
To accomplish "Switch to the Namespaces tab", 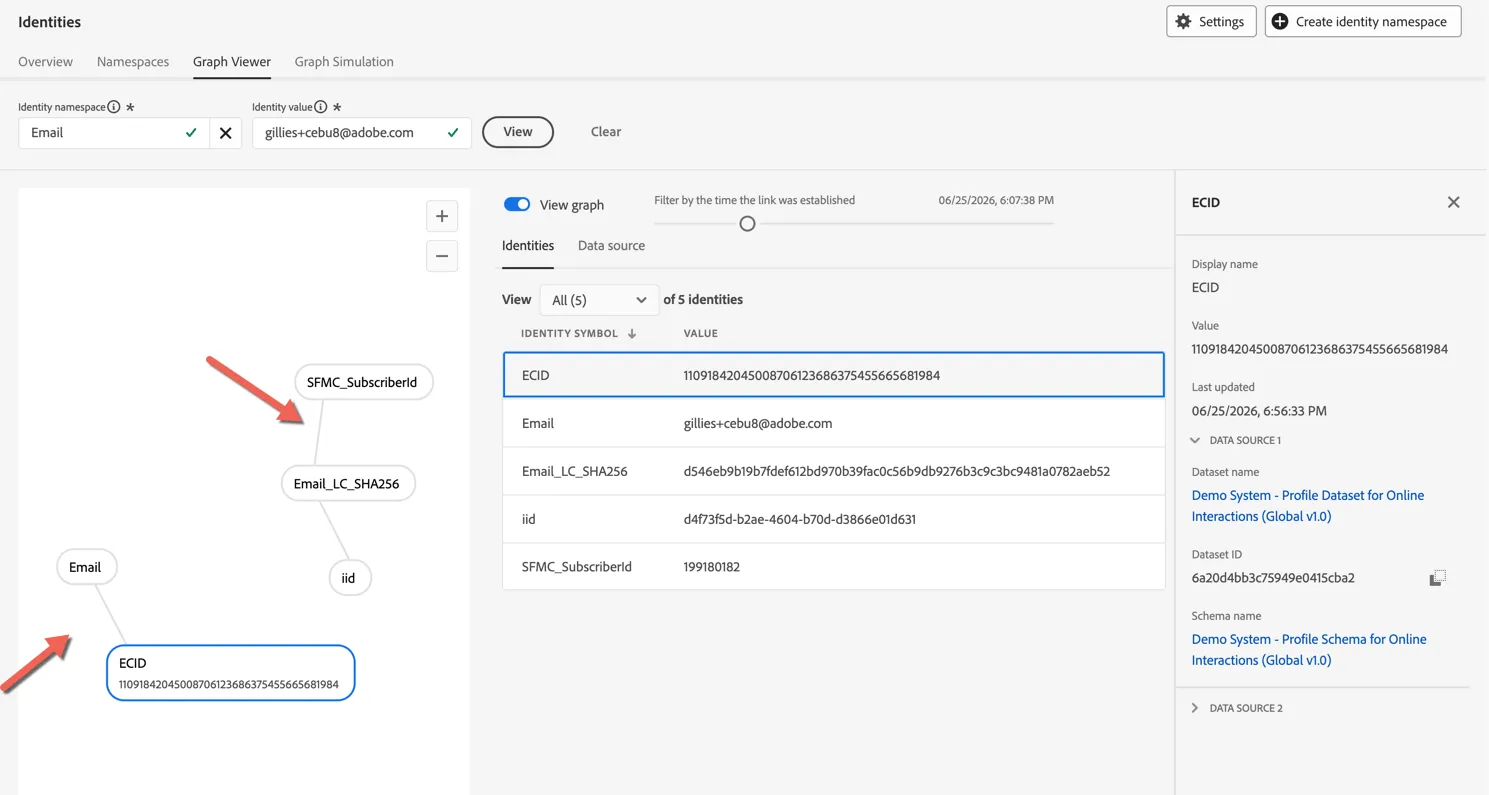I will (x=133, y=62).
